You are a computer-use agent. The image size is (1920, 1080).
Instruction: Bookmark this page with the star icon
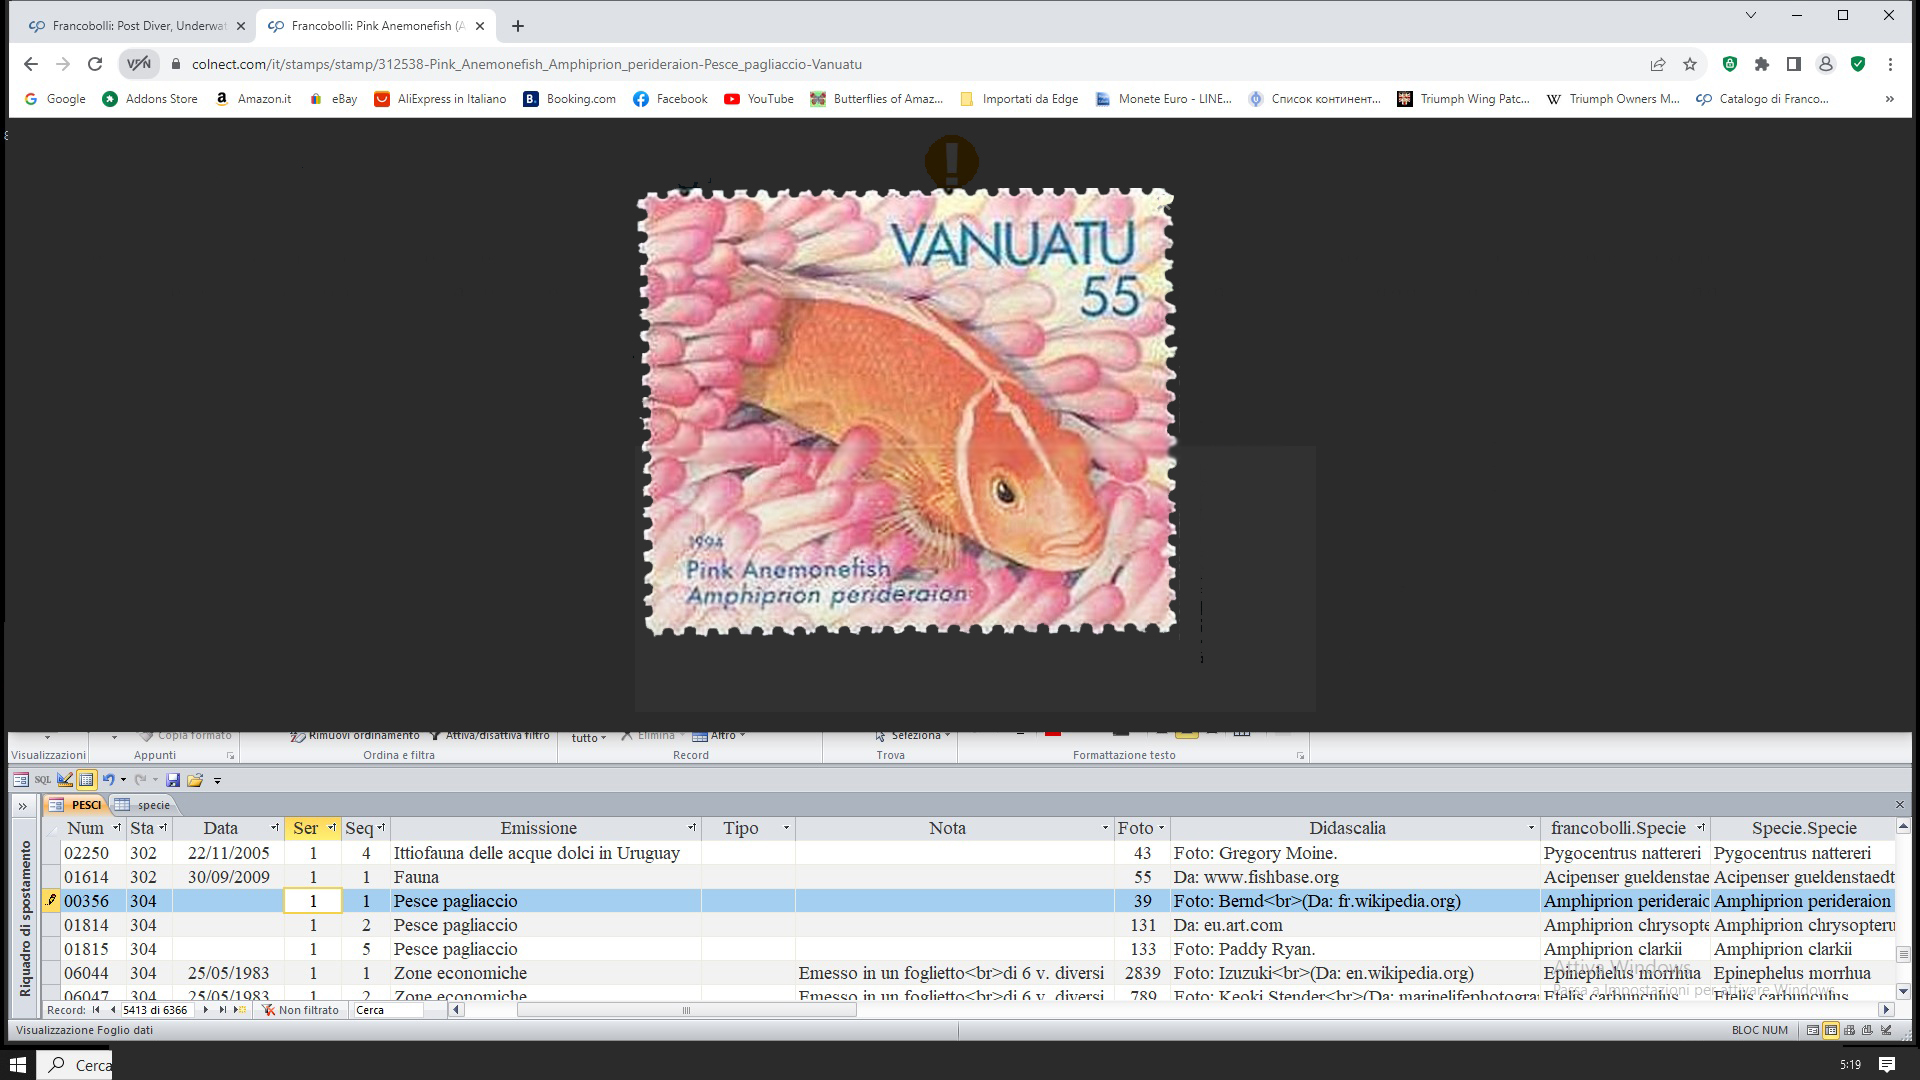[x=1690, y=64]
